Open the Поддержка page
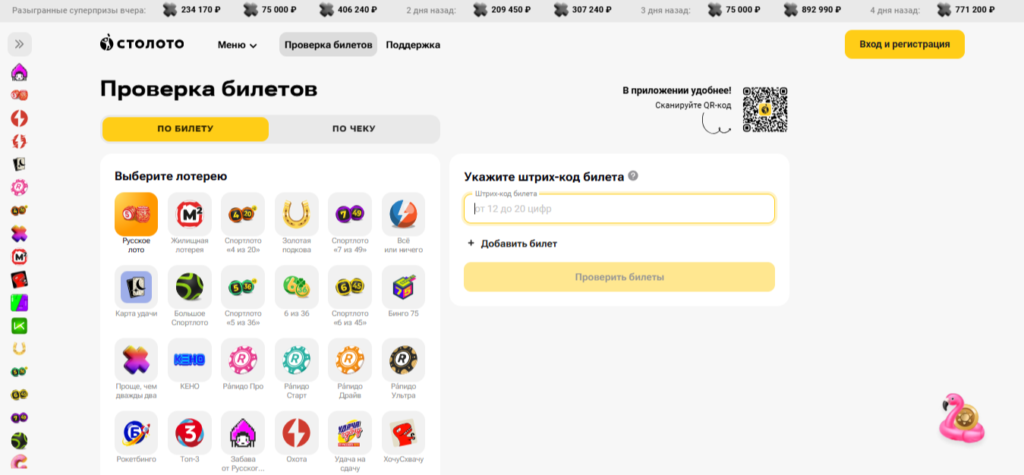 point(413,45)
